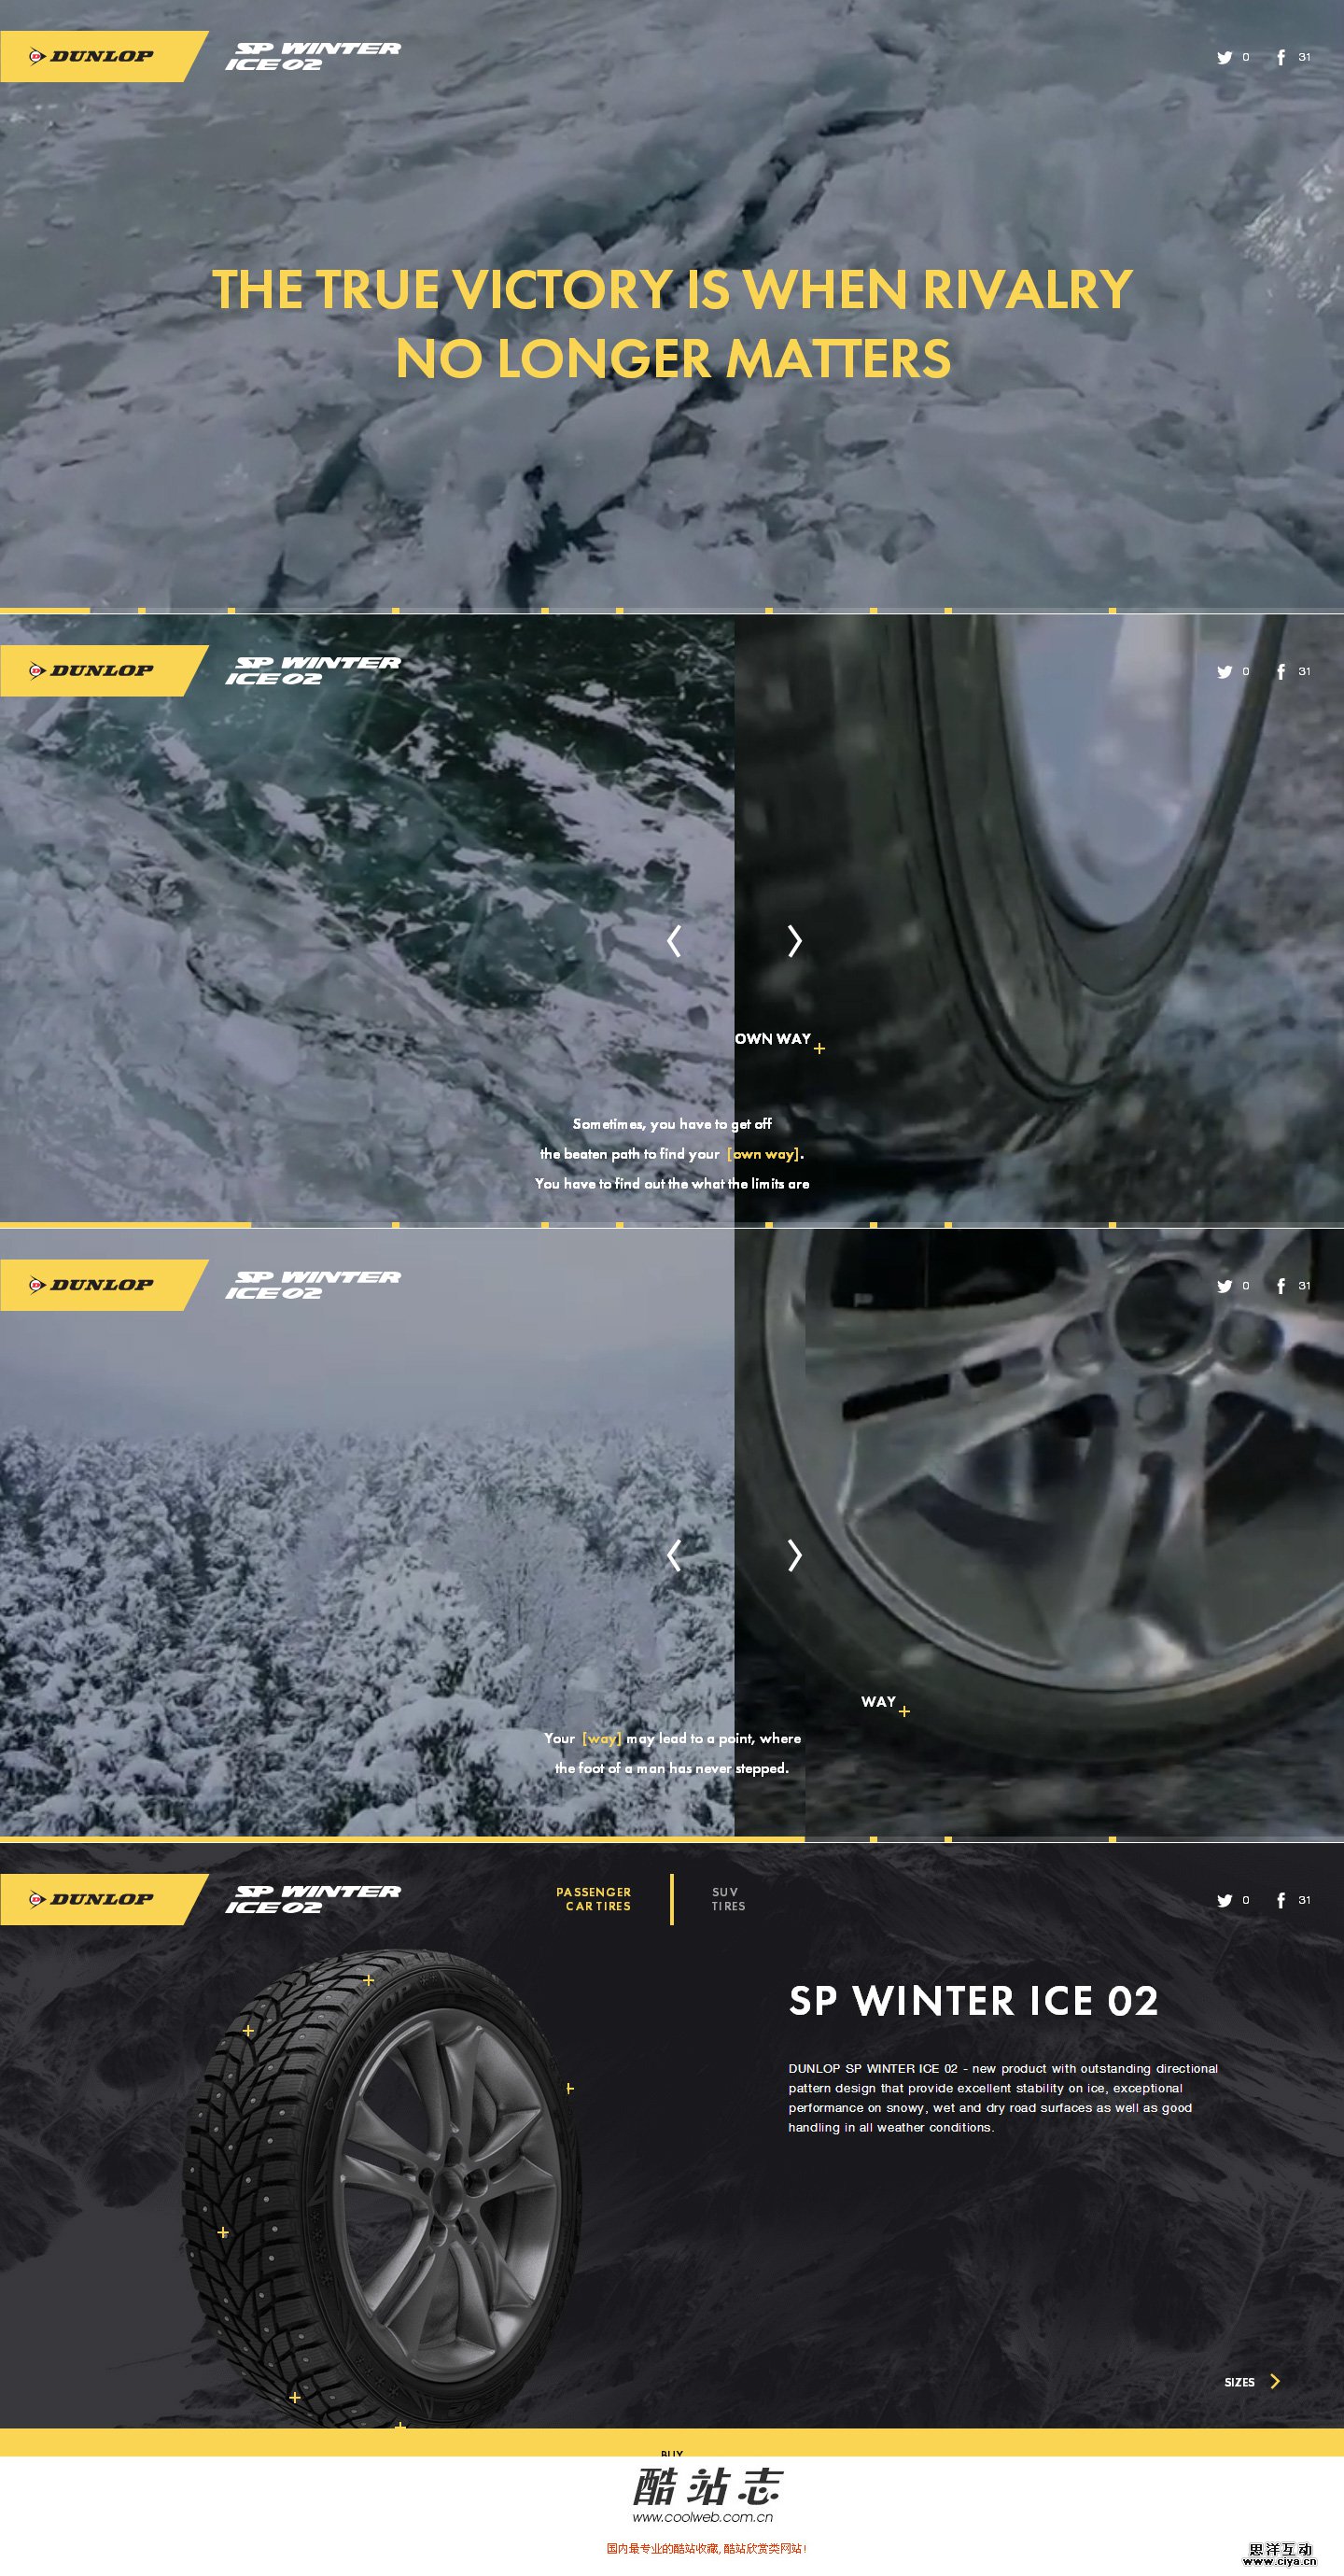Open the plus hotspot on the tire's top tread
Image resolution: width=1344 pixels, height=2576 pixels.
[x=369, y=1980]
